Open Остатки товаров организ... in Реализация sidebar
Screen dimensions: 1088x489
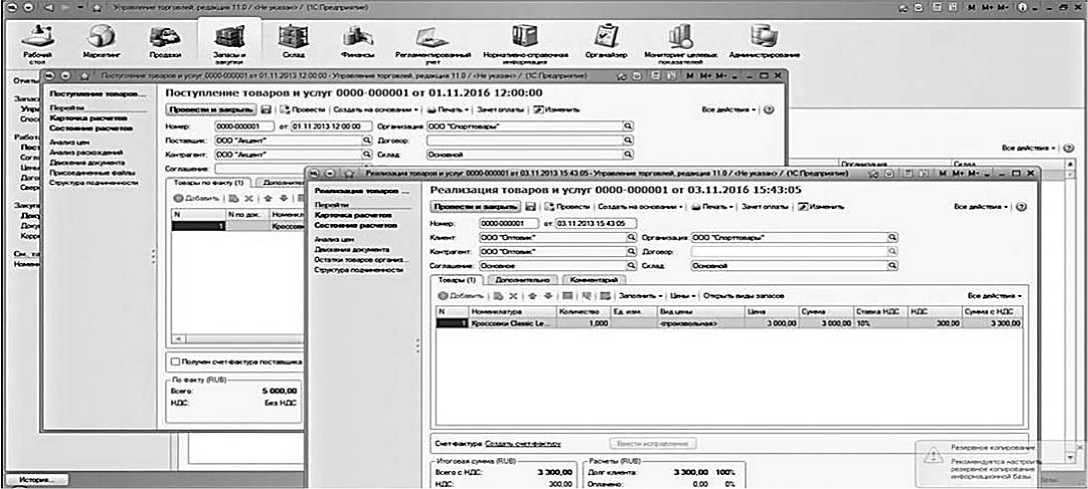(362, 259)
